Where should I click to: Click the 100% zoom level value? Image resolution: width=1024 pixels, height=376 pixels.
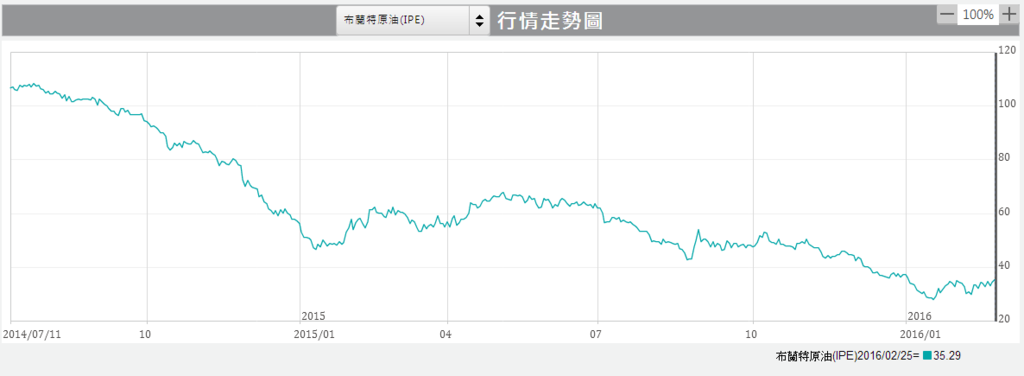tap(978, 14)
